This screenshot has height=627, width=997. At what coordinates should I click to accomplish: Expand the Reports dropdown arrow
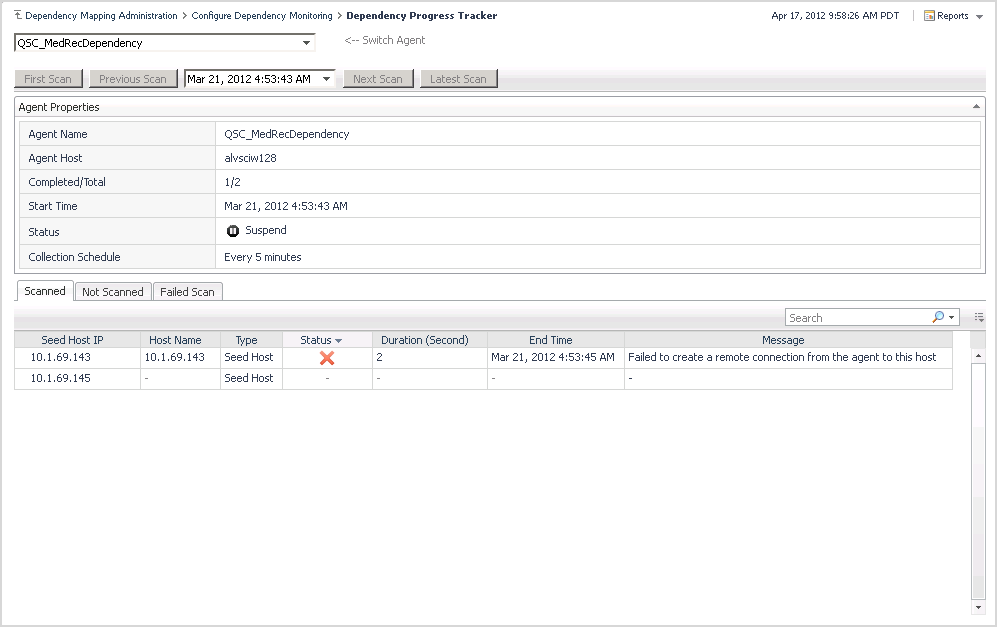[979, 17]
